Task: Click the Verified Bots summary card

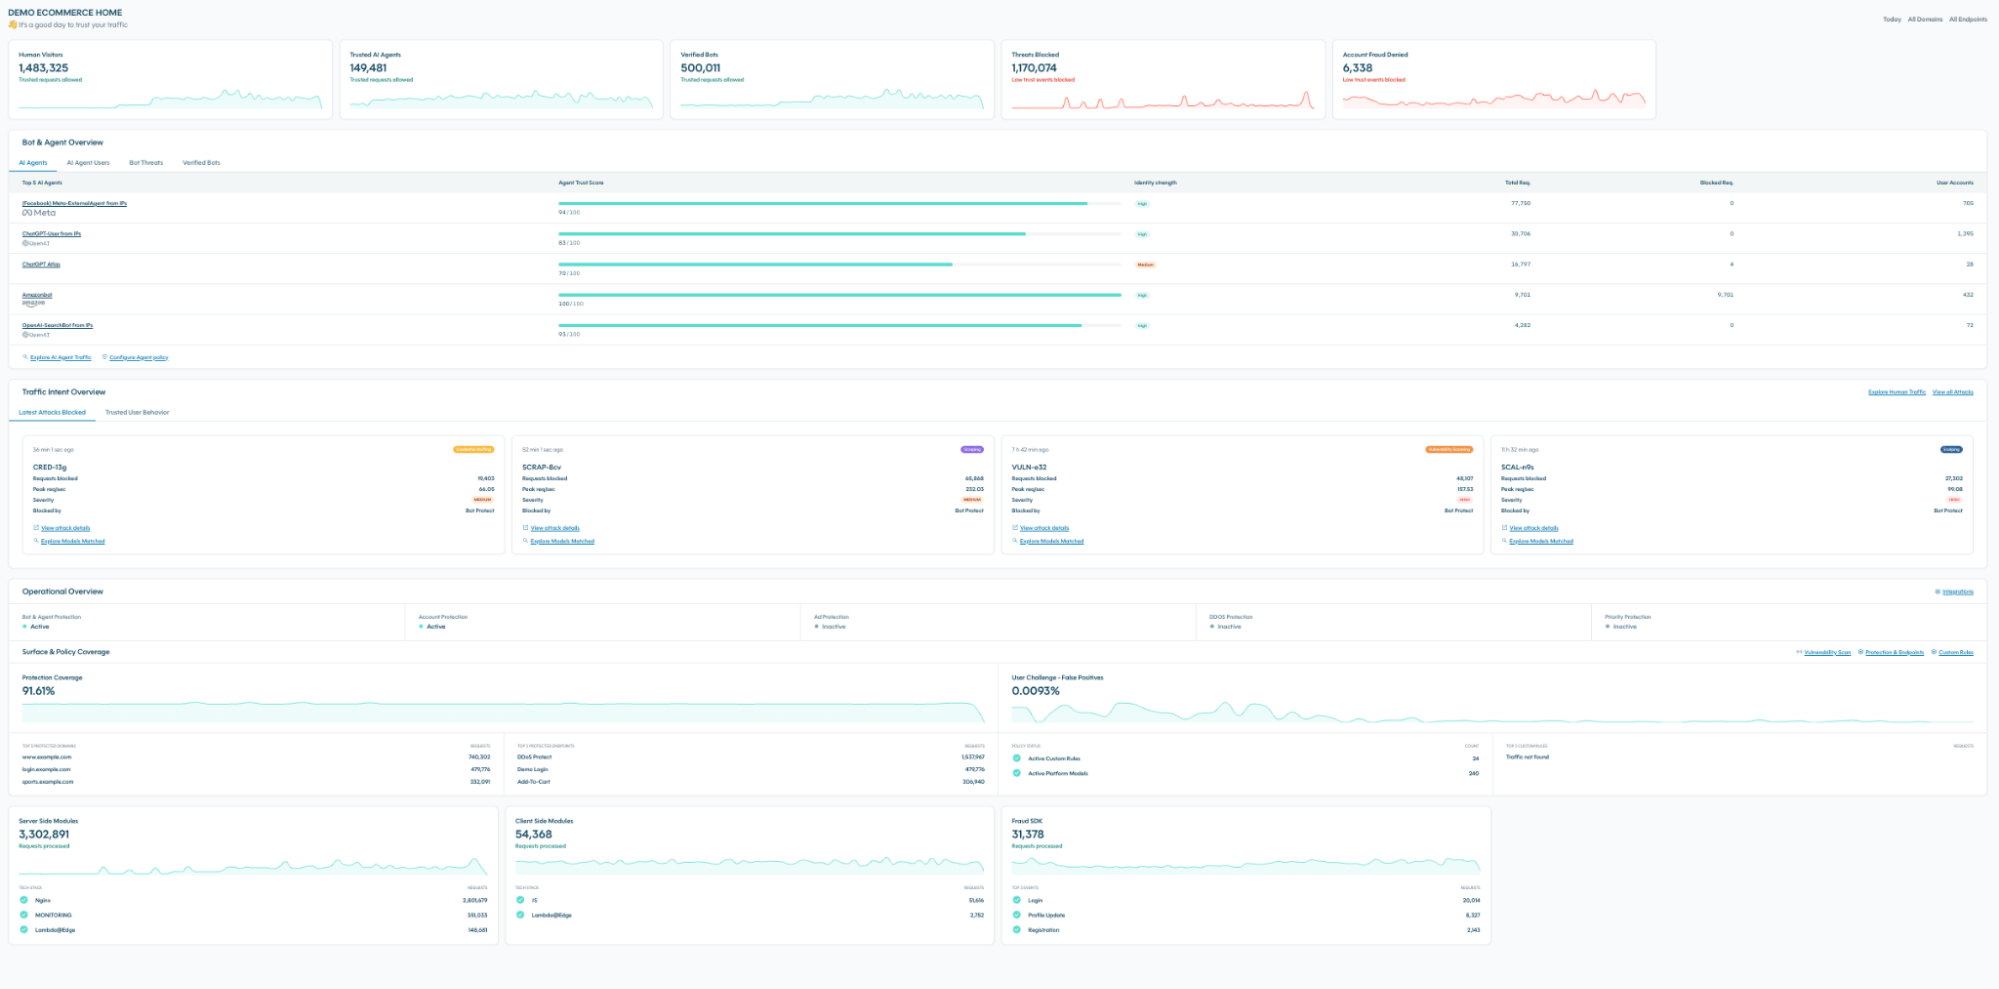Action: (x=832, y=79)
